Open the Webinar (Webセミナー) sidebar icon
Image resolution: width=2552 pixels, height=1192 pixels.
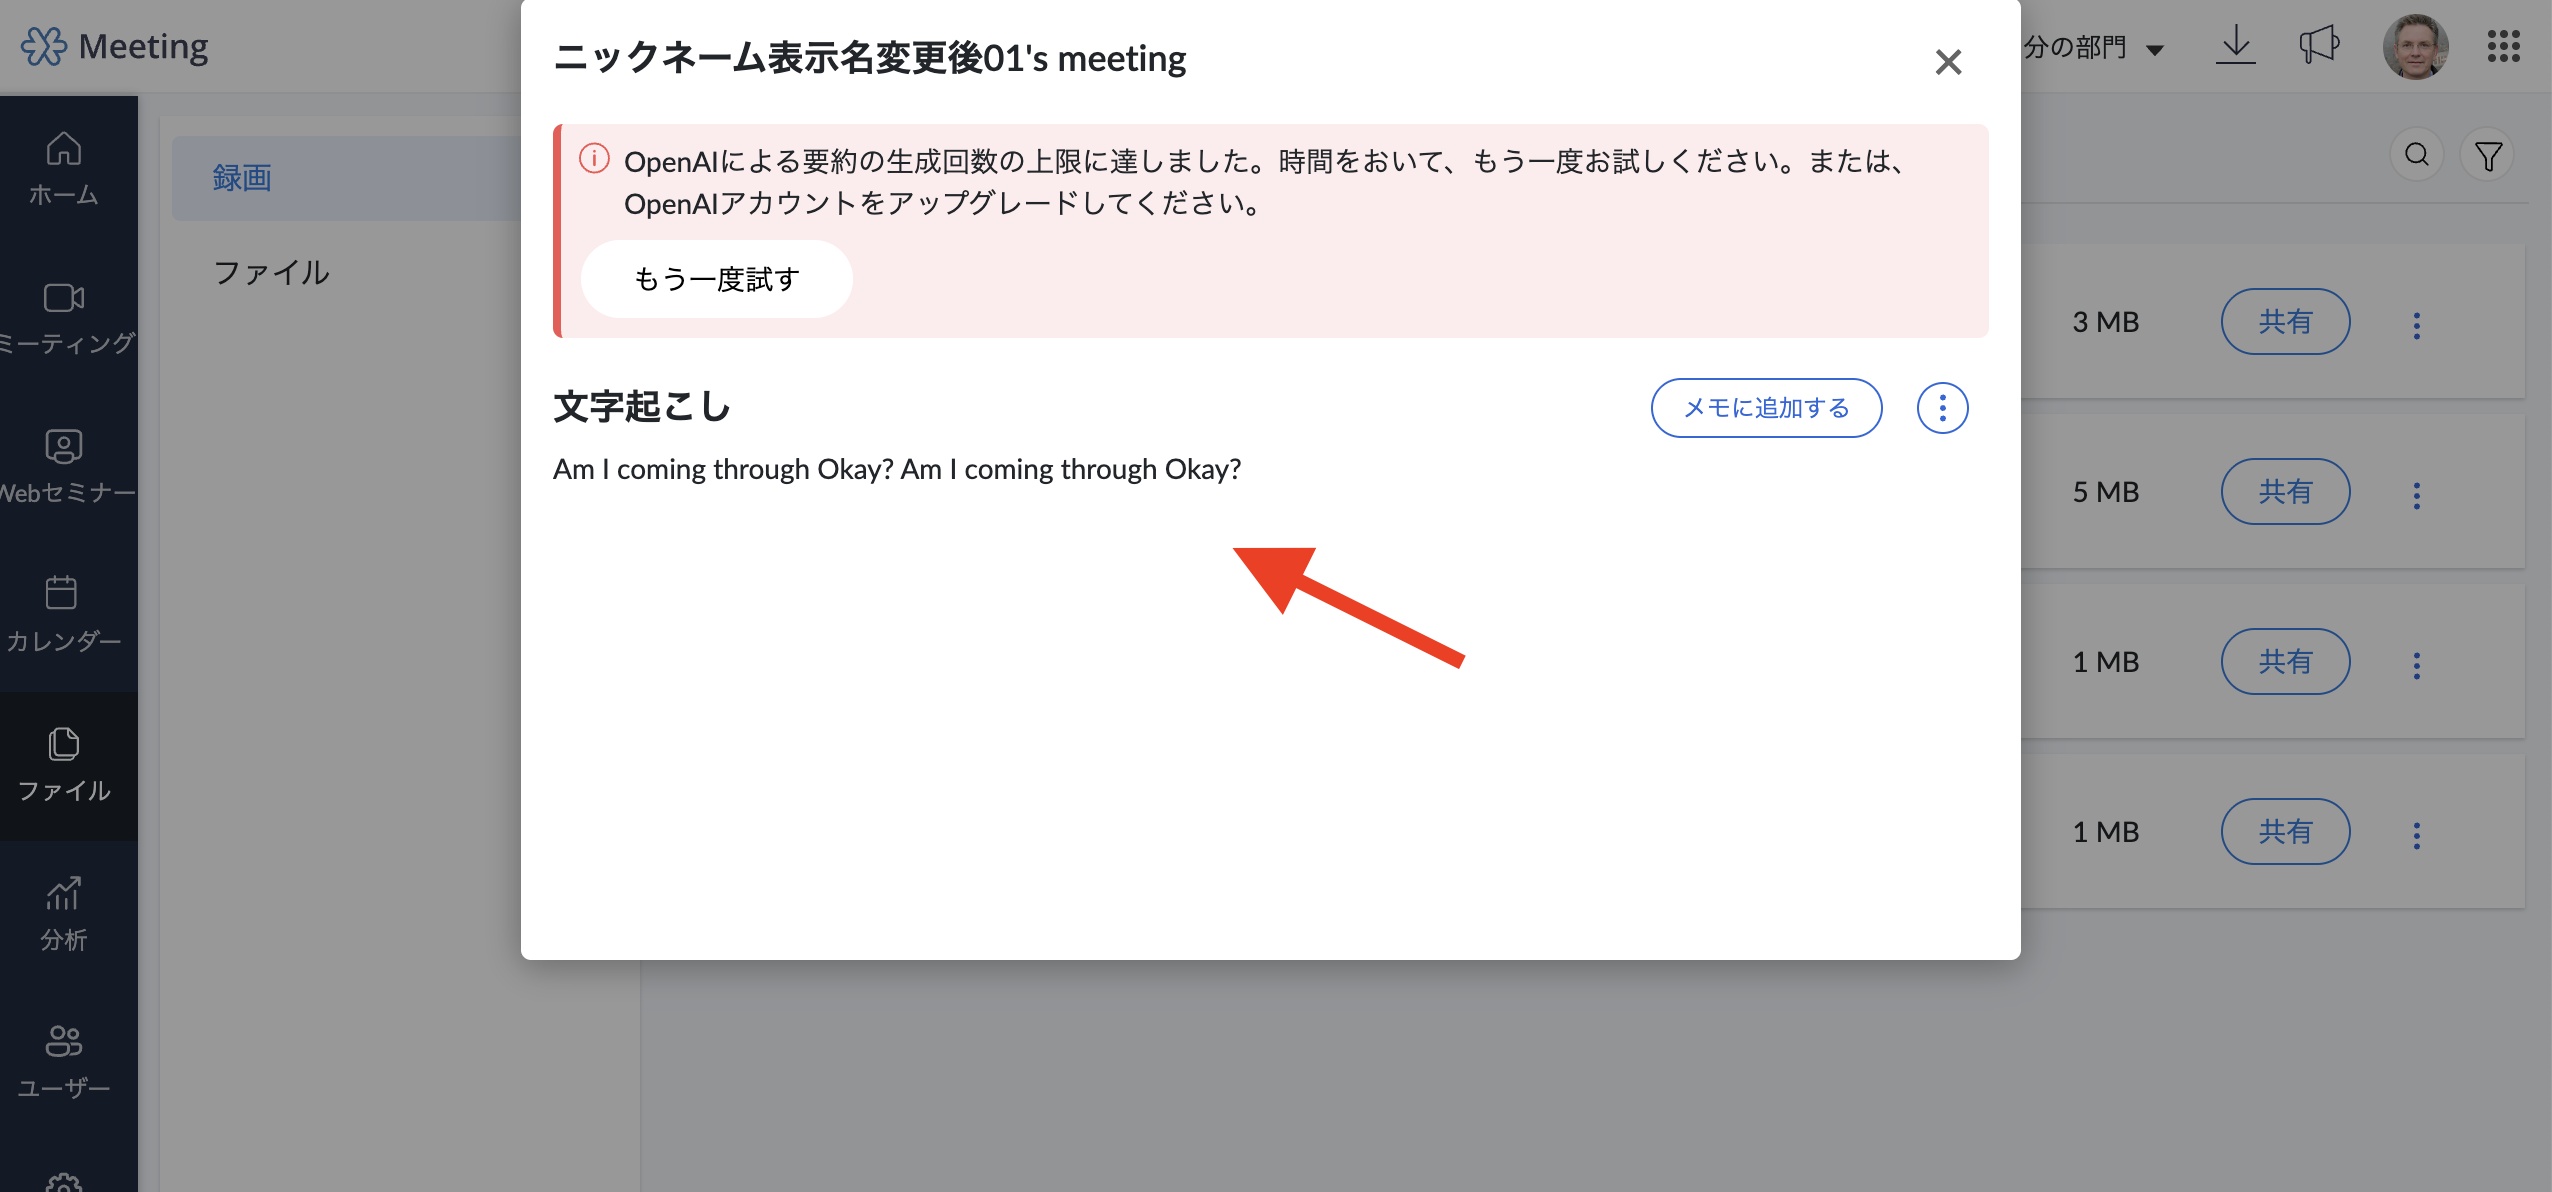63,446
